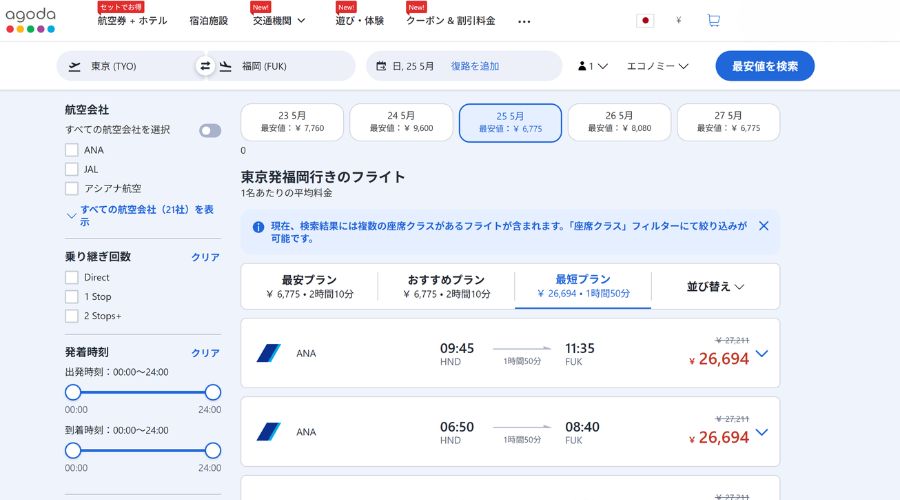Click the departure time slider left handle

click(73, 393)
